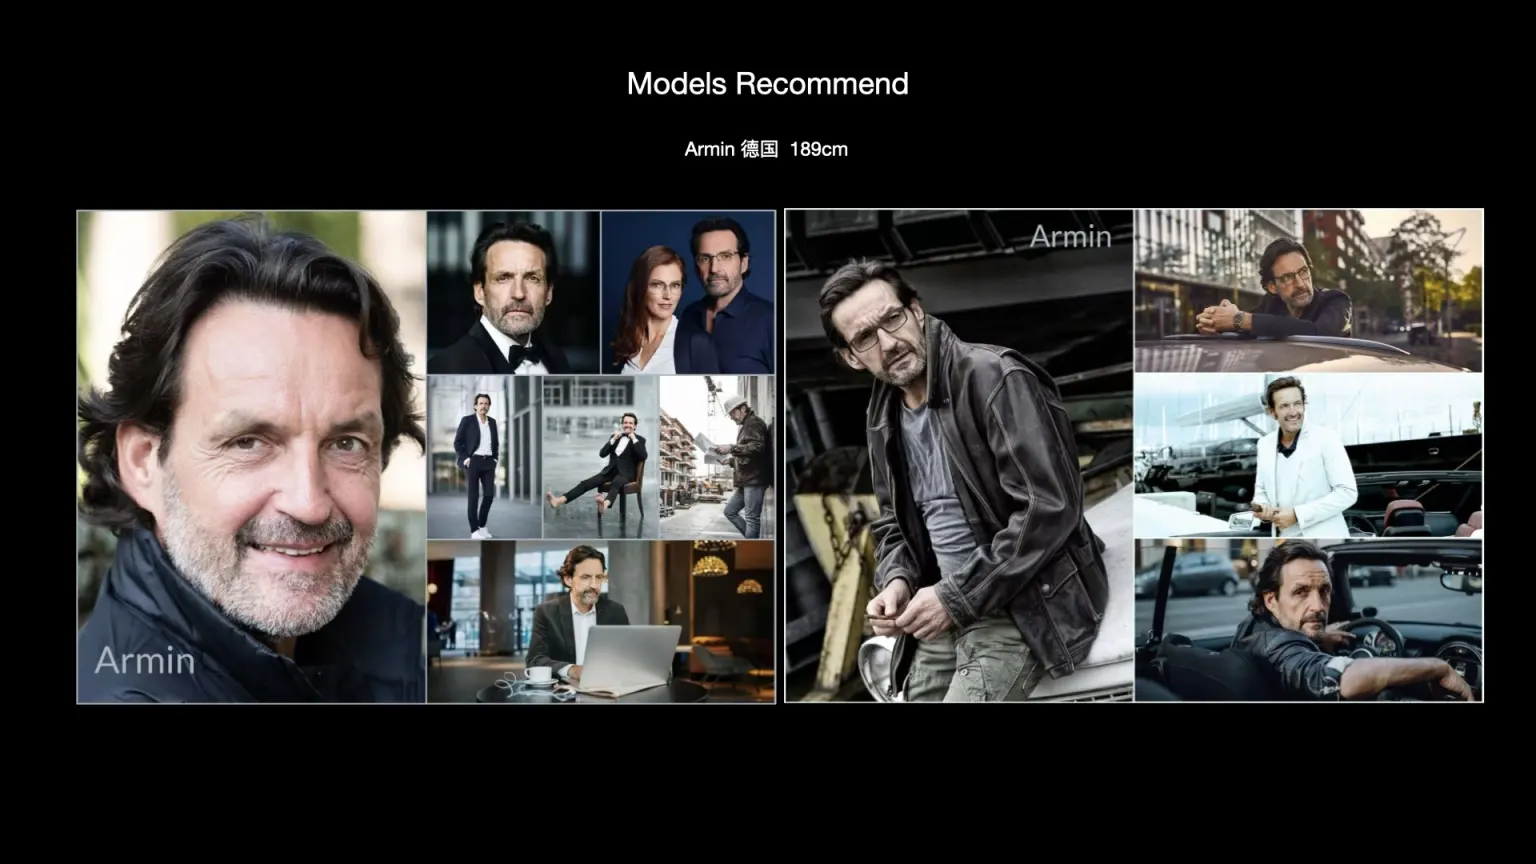Select the large leather jacket photo

coord(958,455)
